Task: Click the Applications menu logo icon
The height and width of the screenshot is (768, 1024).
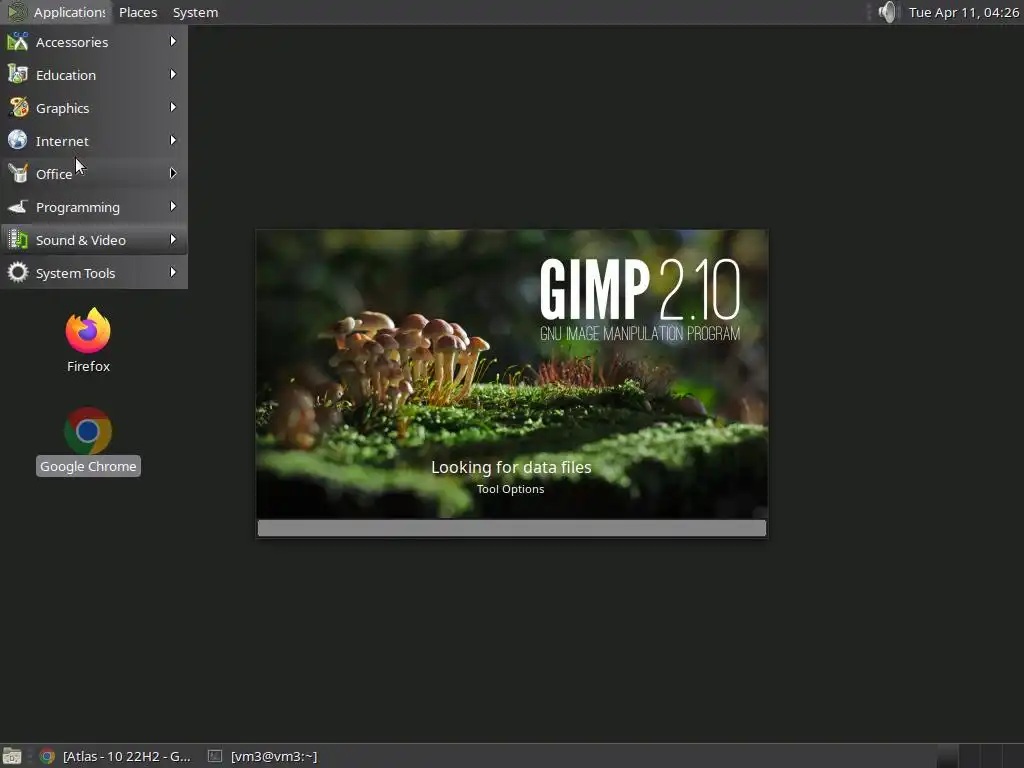Action: coord(16,12)
